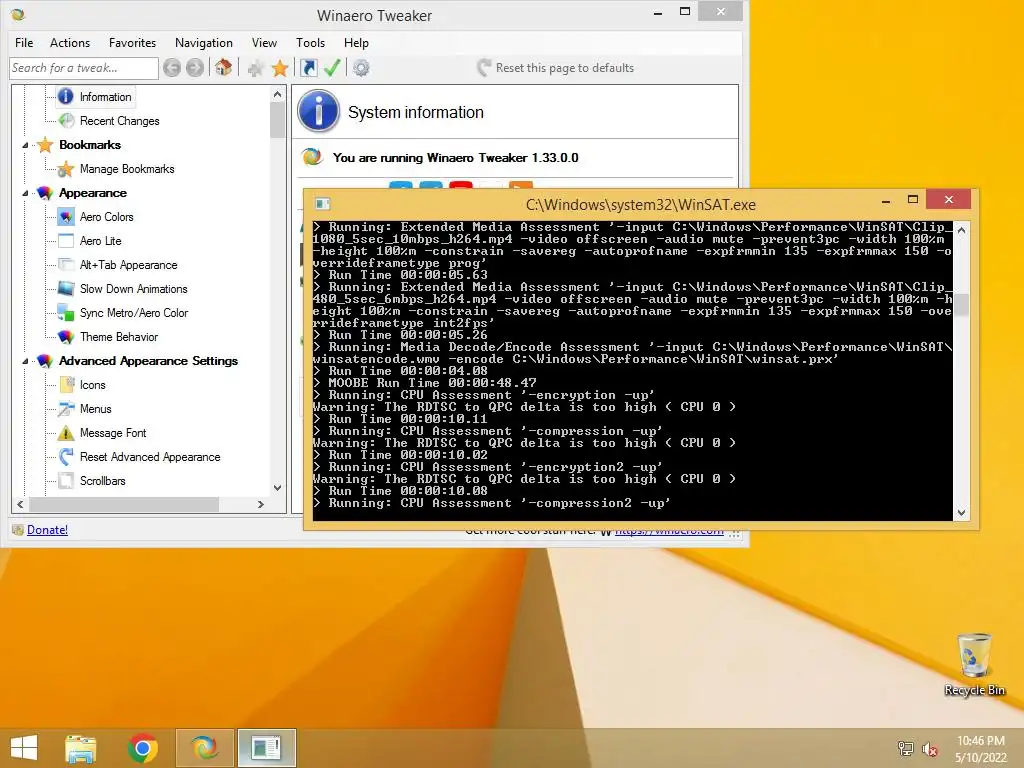Click tree panel scroll-down arrow
The image size is (1024, 768).
pos(278,488)
